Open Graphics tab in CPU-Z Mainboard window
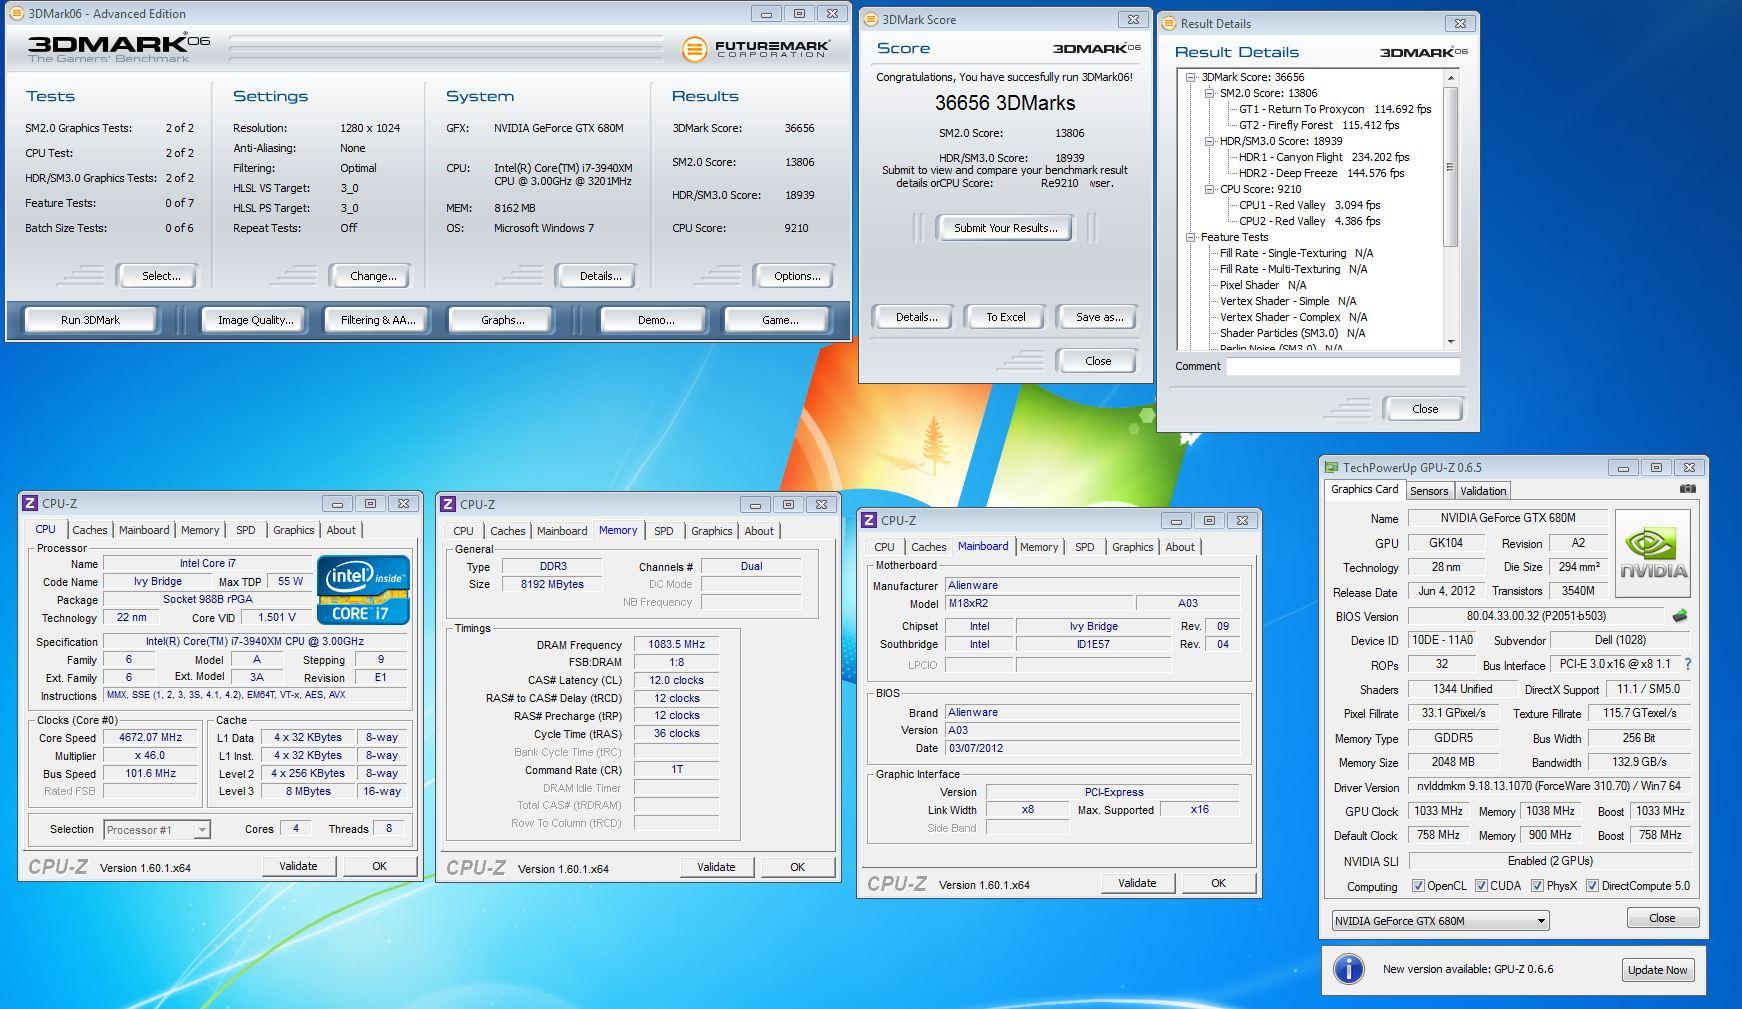Screen dimensions: 1742x1009 click(1133, 547)
